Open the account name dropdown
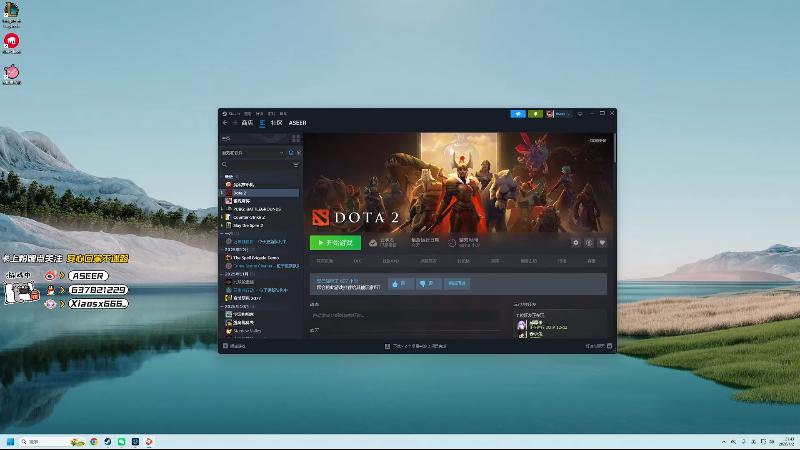800x450 pixels. click(x=563, y=114)
